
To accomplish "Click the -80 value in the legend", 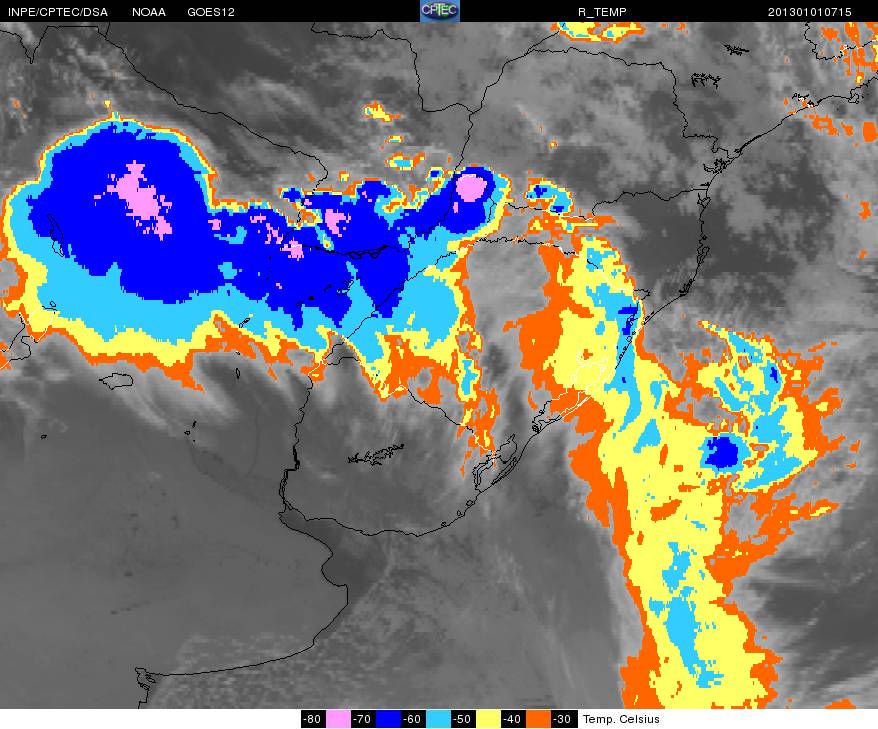I will click(x=313, y=719).
